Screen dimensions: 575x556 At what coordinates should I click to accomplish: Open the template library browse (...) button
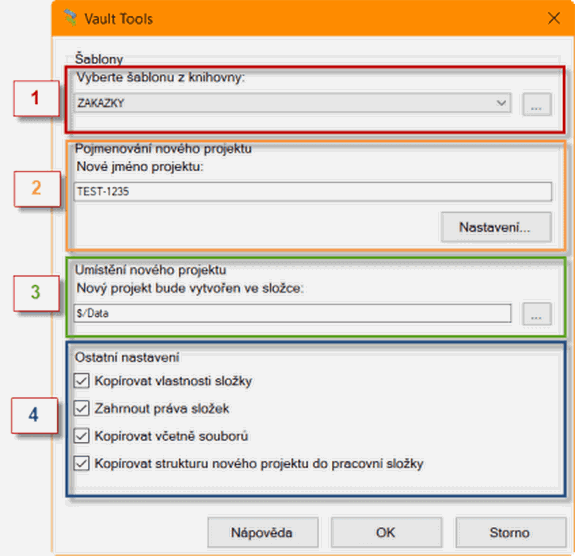tap(536, 105)
